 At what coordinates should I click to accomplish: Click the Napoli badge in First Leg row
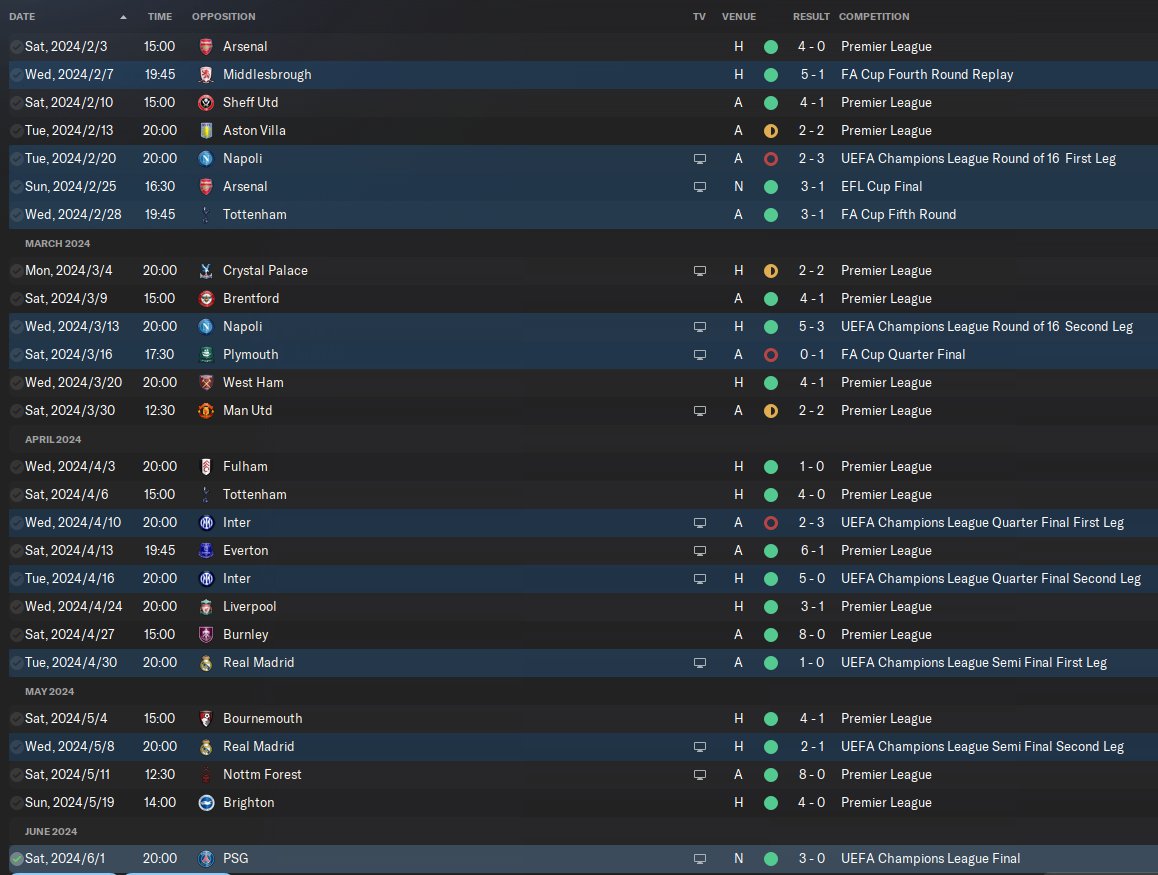206,159
